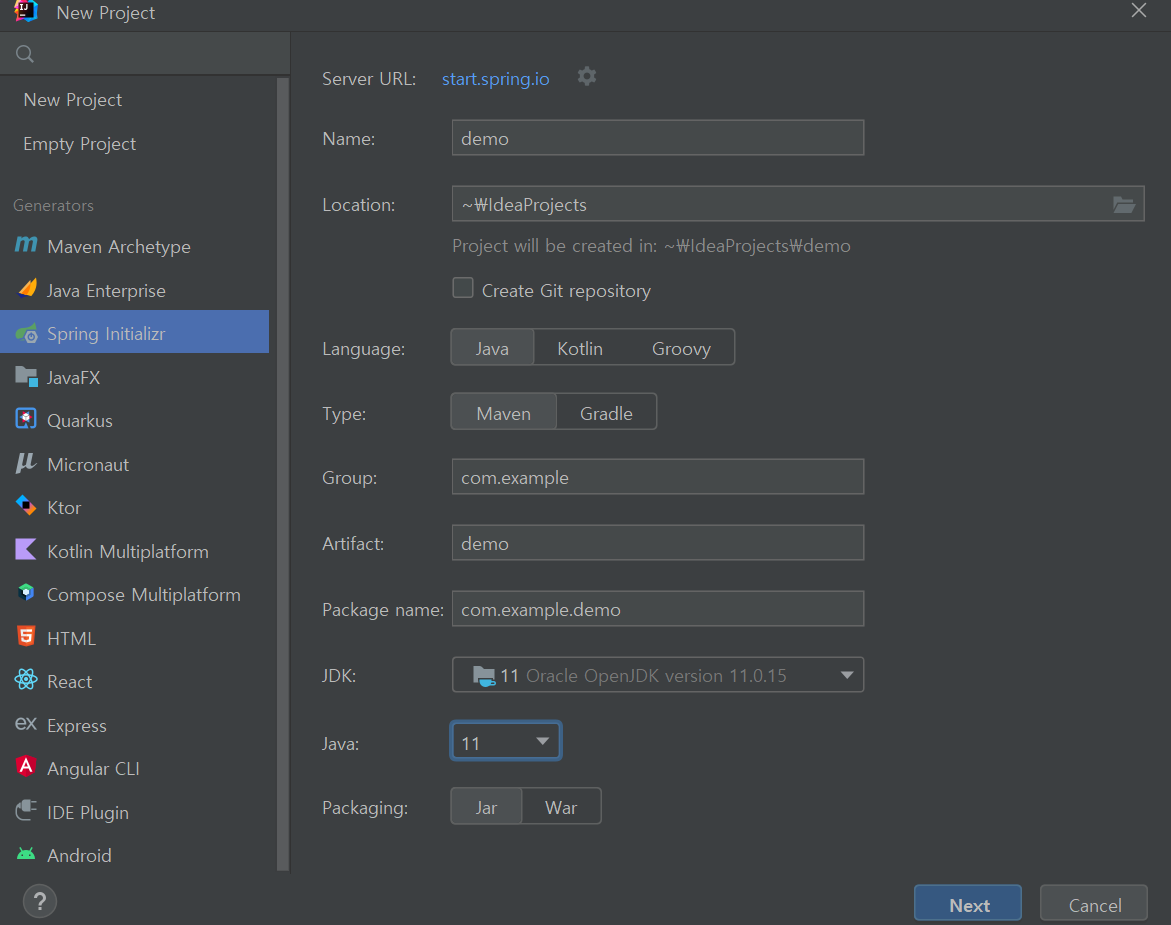The width and height of the screenshot is (1171, 925).
Task: Open help with question mark button
Action: coord(40,901)
